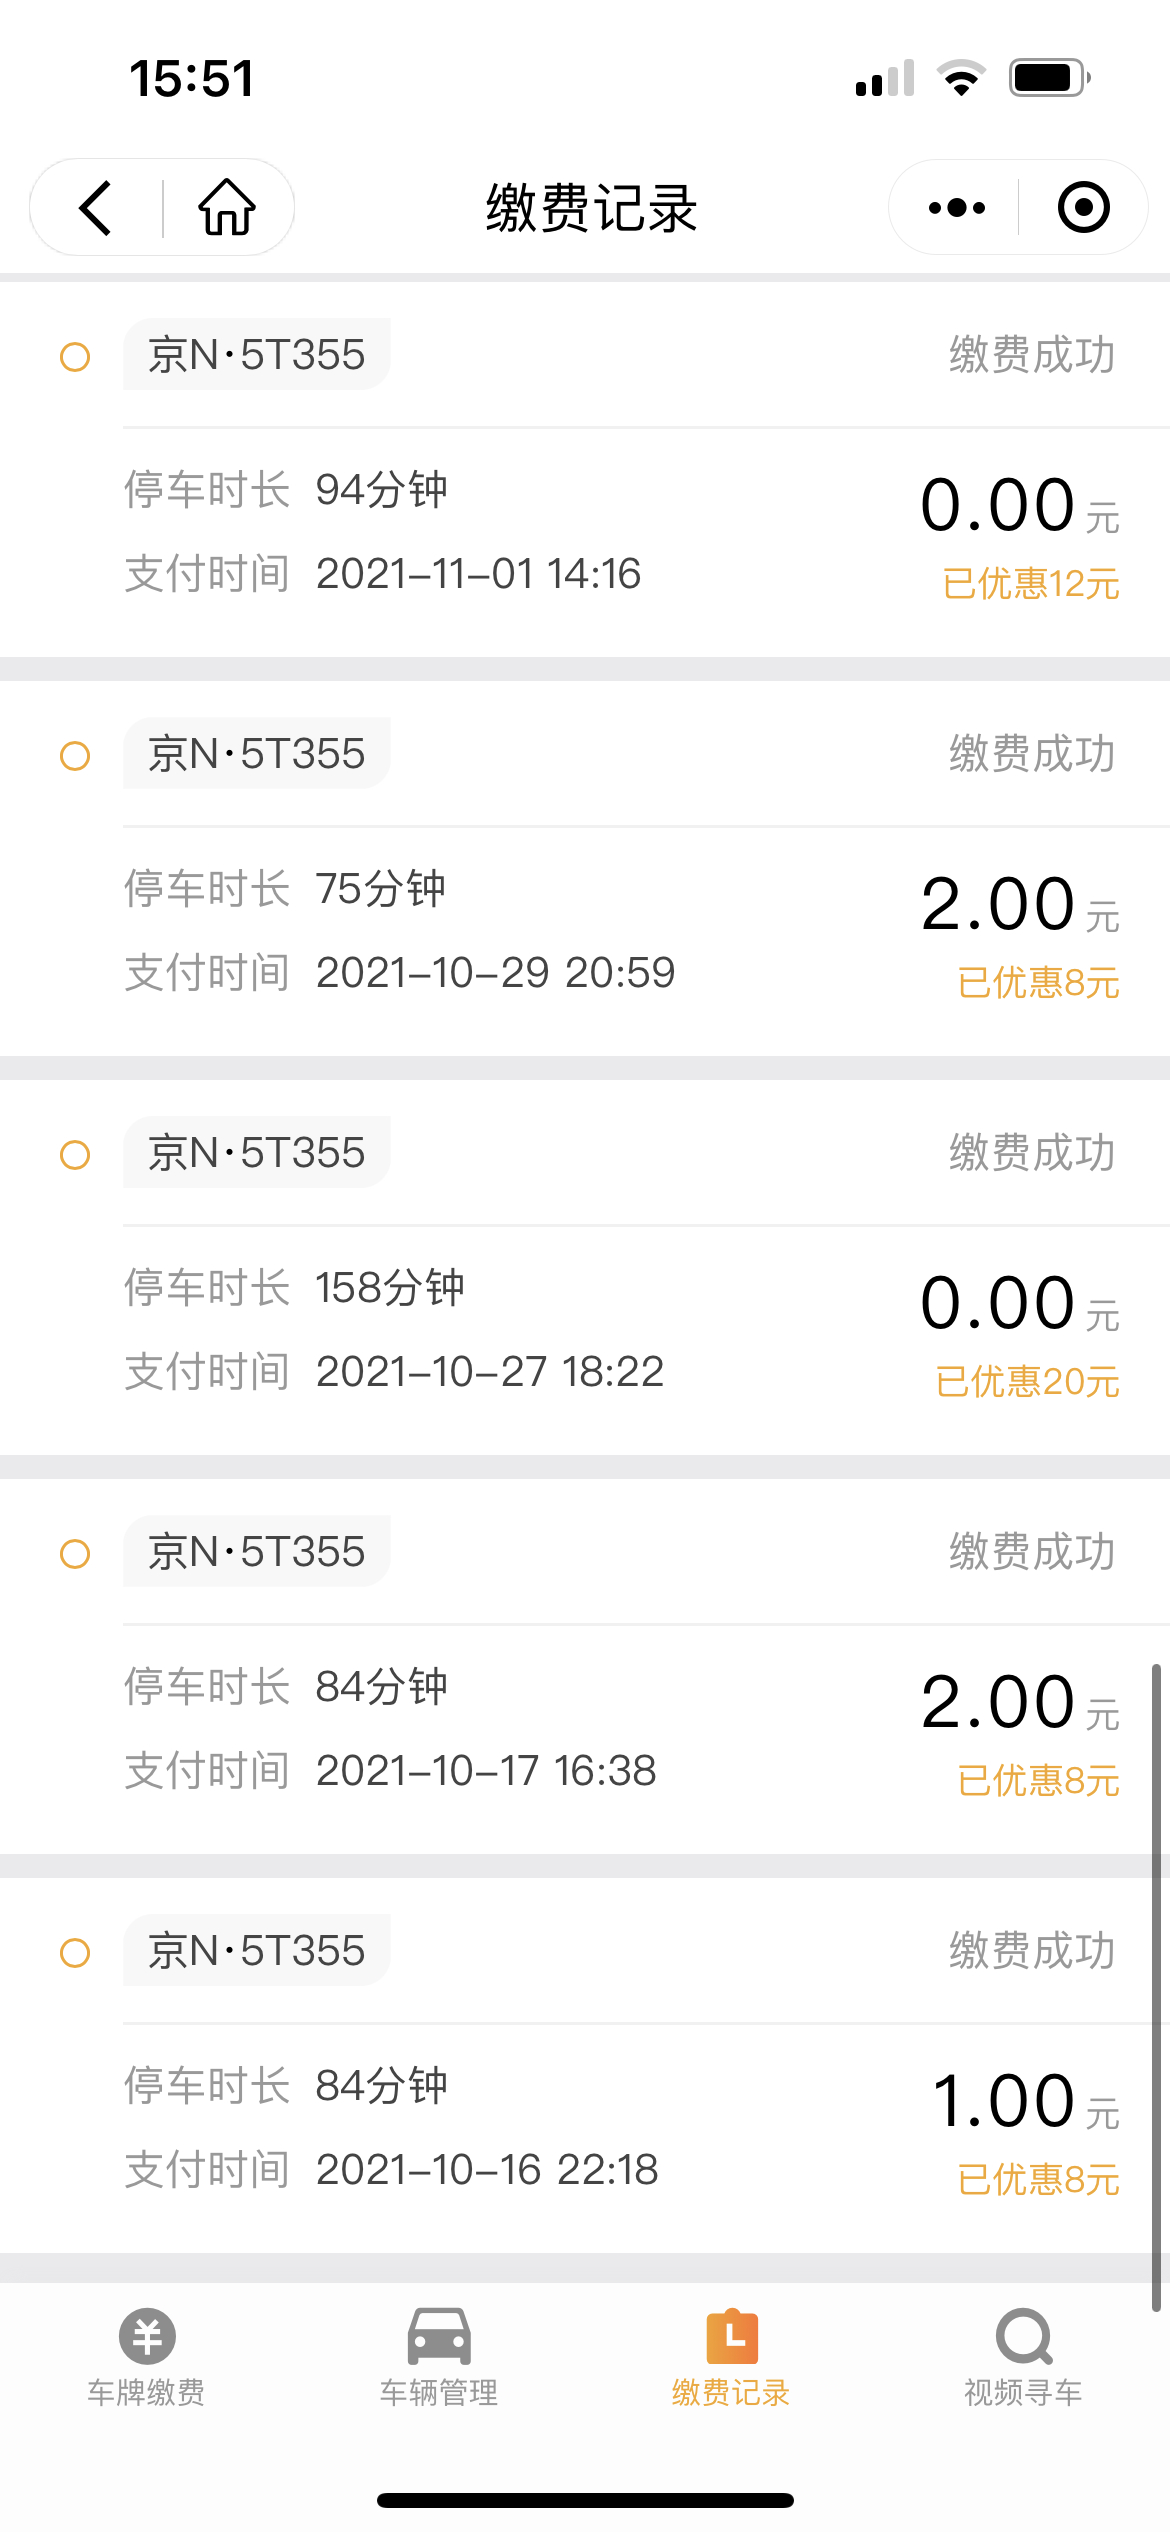Tap the back arrow icon

(x=96, y=208)
